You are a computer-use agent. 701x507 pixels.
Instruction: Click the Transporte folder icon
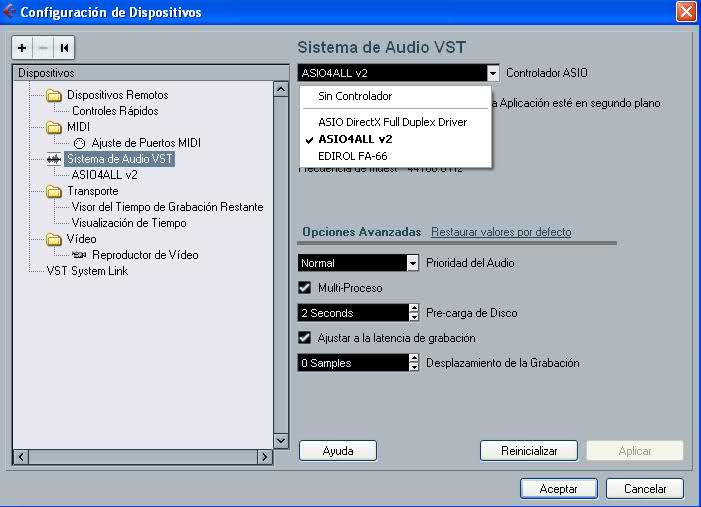click(54, 191)
